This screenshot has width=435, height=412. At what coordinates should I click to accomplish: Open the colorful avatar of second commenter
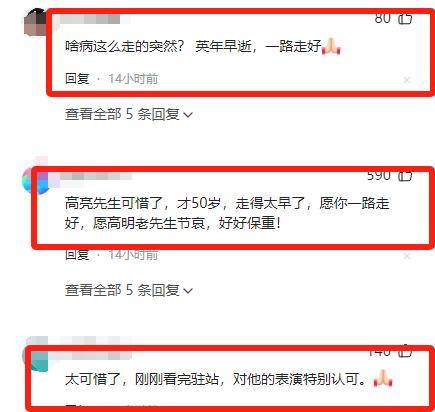point(34,181)
